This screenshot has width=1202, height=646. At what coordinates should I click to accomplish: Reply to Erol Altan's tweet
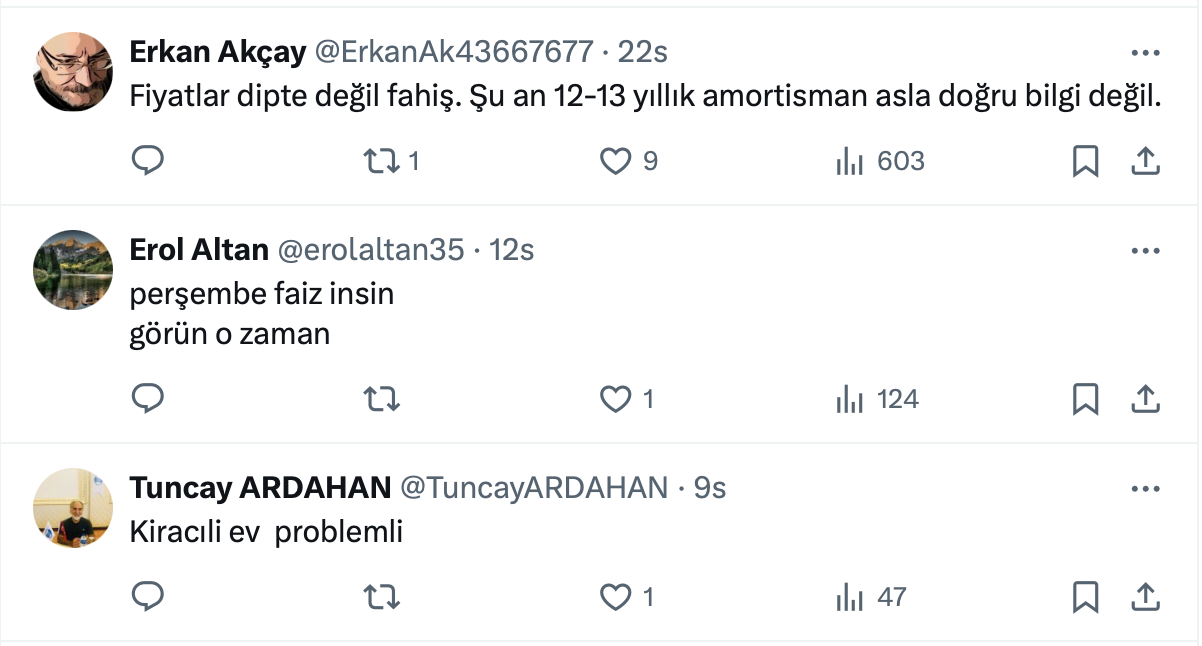(x=148, y=399)
